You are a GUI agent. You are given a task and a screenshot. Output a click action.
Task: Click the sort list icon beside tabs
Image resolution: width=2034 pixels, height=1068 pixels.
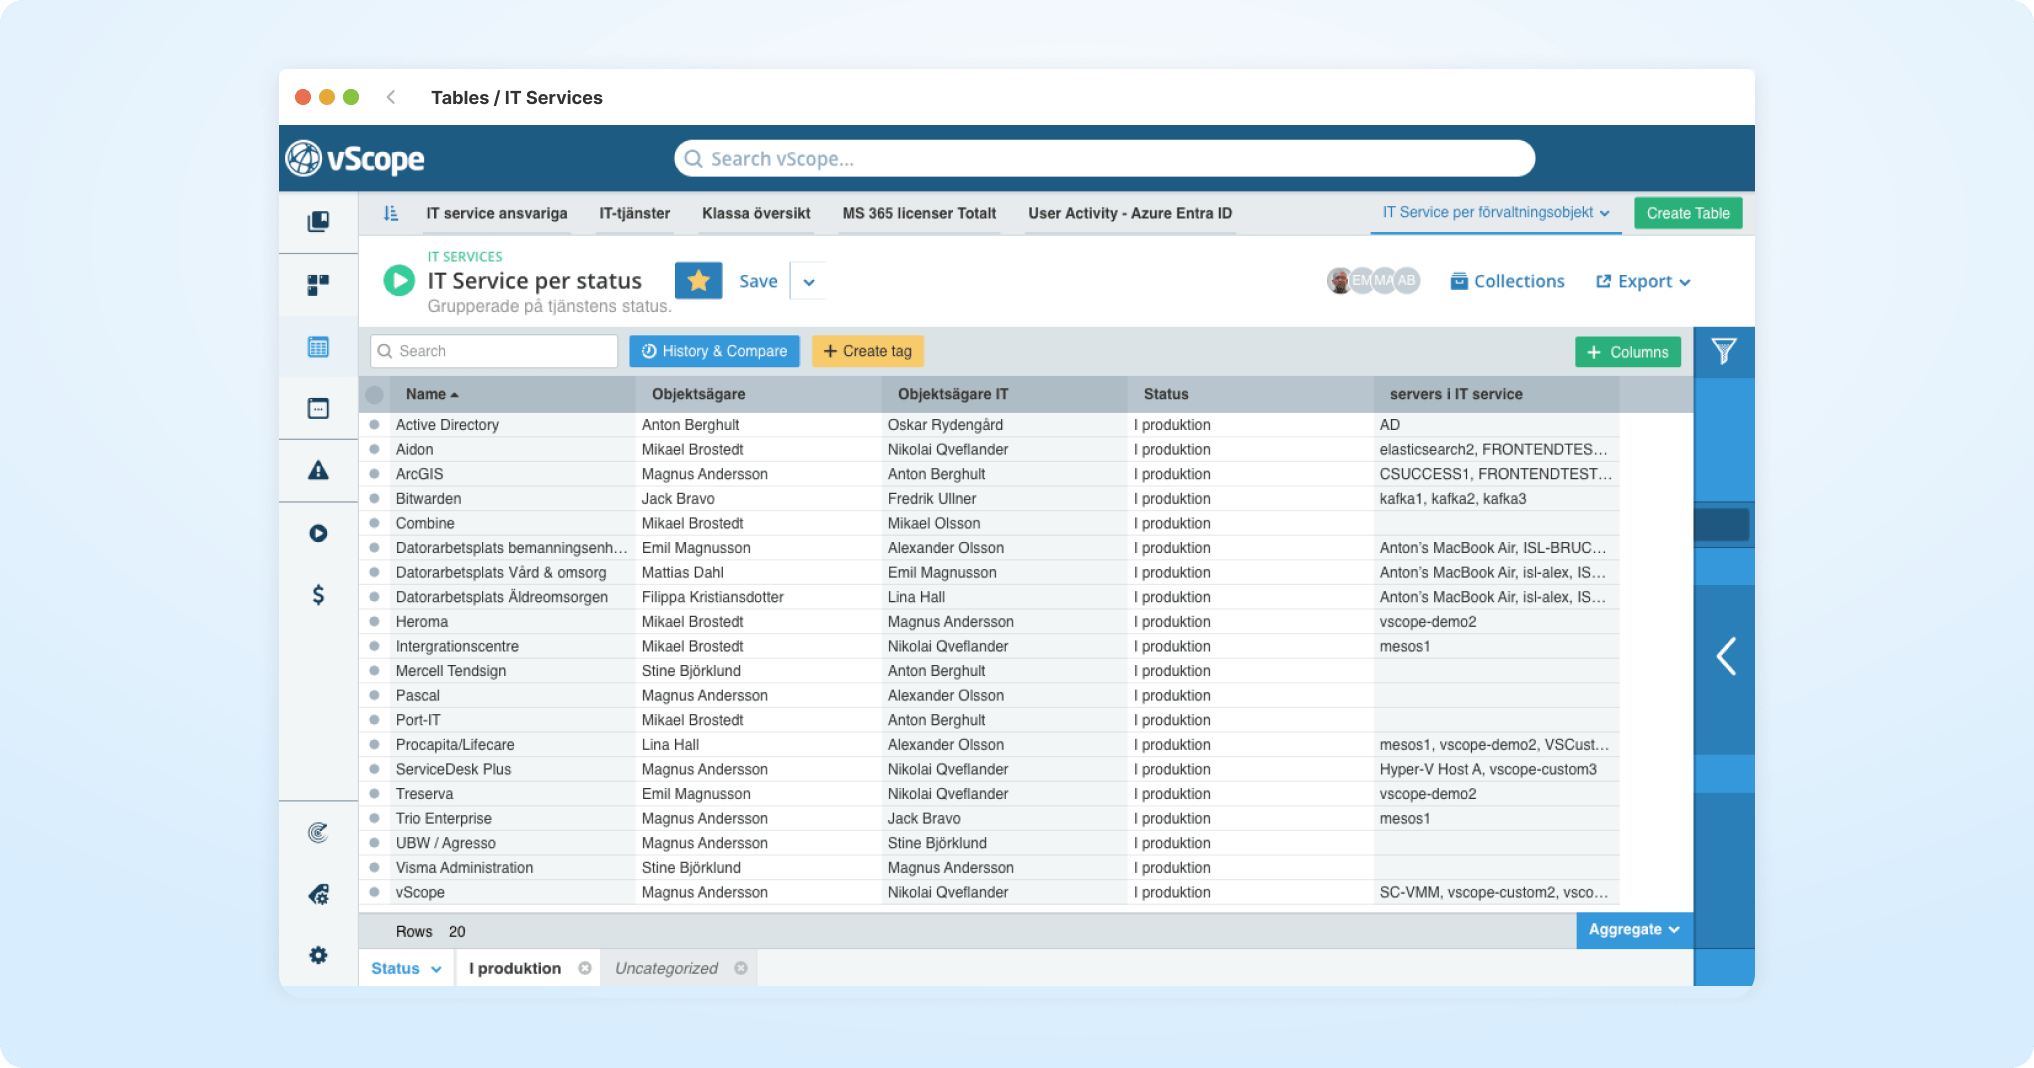point(391,213)
